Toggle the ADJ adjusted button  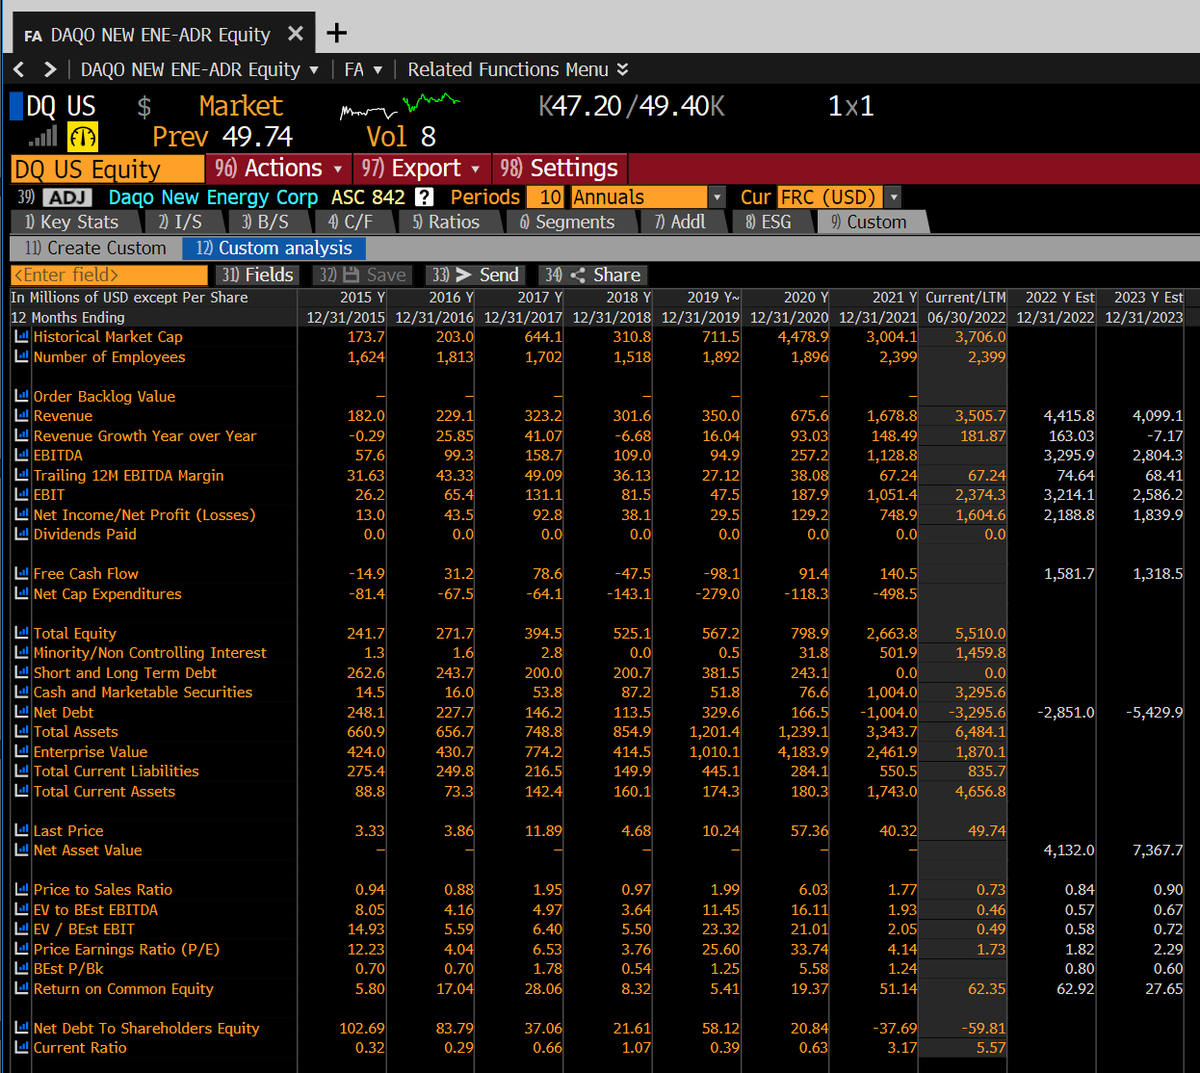(68, 198)
